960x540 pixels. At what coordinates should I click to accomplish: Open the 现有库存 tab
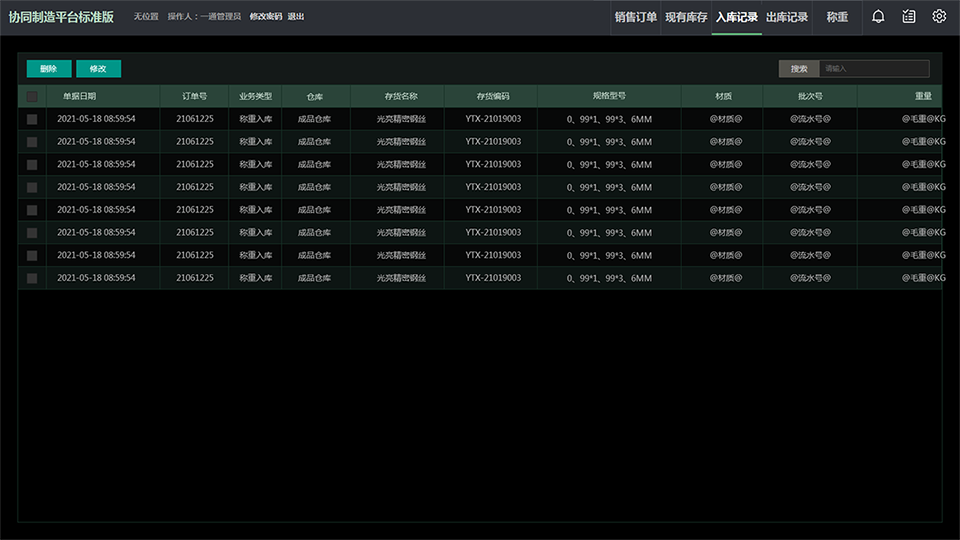(x=686, y=17)
